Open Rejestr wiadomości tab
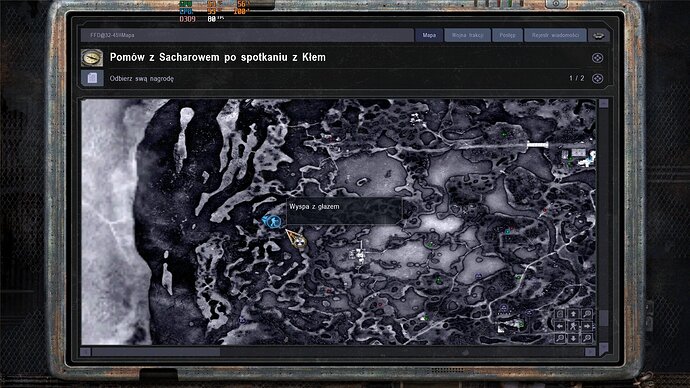 pos(555,35)
